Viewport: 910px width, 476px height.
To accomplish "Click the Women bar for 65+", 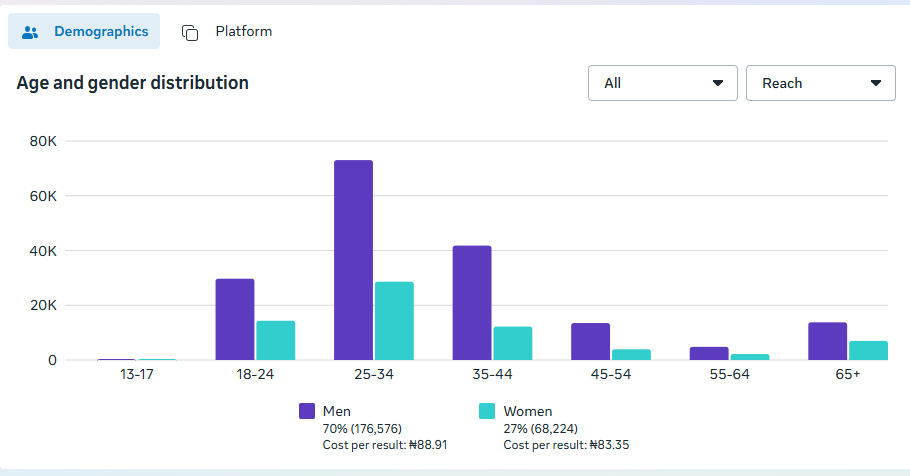I will 868,351.
